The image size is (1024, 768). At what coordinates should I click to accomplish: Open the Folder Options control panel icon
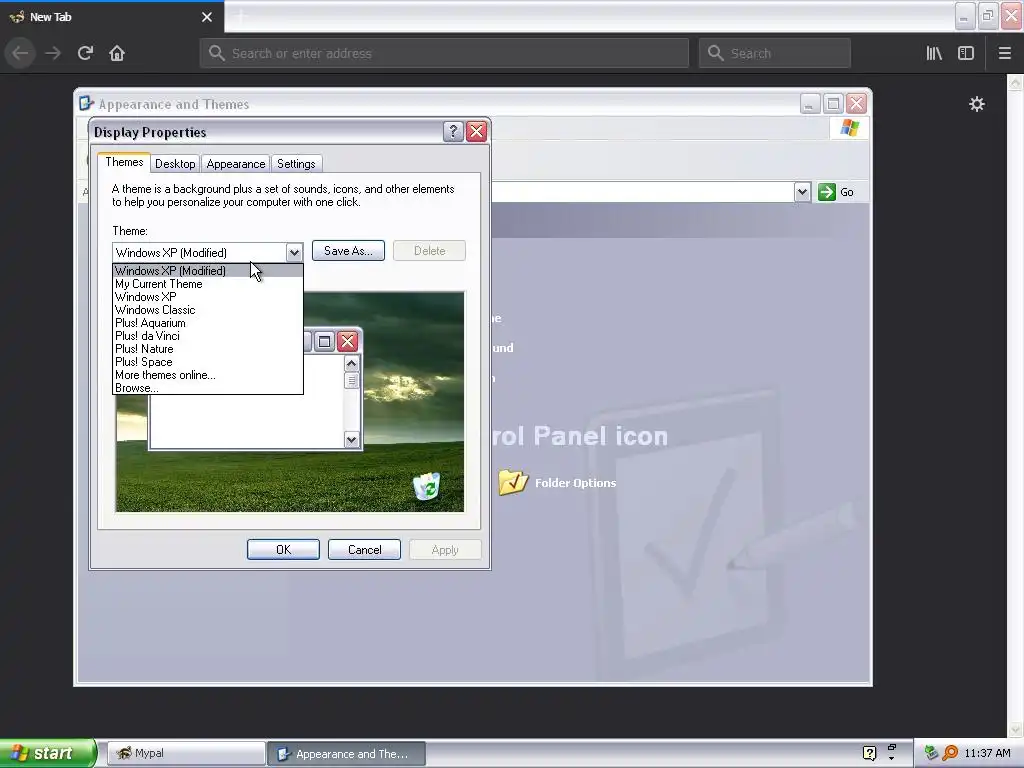pyautogui.click(x=513, y=482)
